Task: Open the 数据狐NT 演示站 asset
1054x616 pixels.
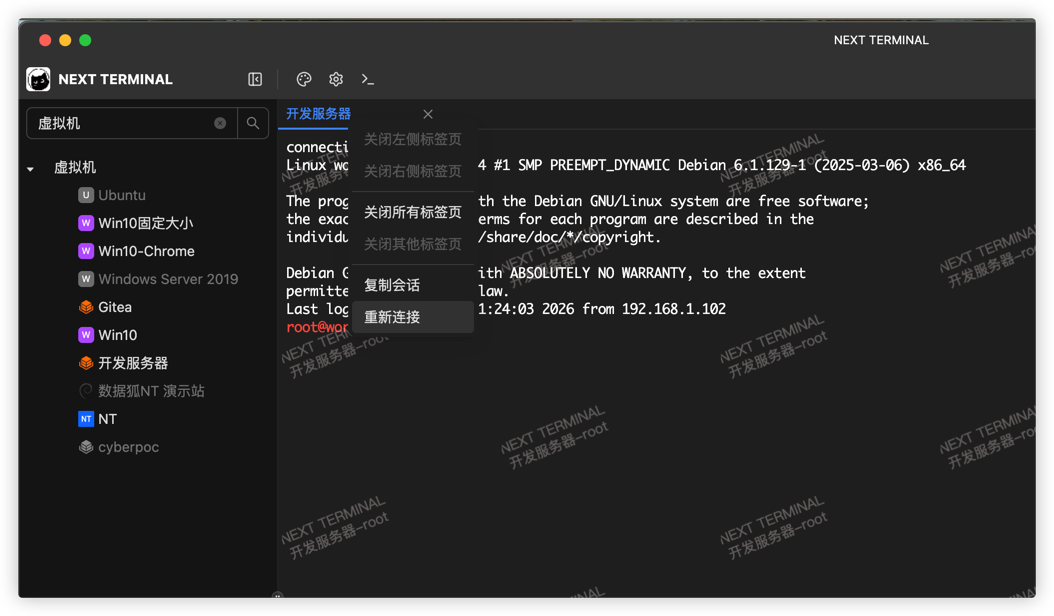Action: pos(151,391)
